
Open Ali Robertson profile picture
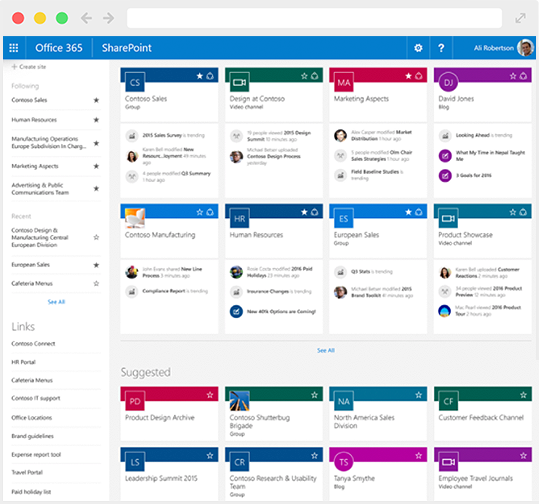click(x=525, y=48)
